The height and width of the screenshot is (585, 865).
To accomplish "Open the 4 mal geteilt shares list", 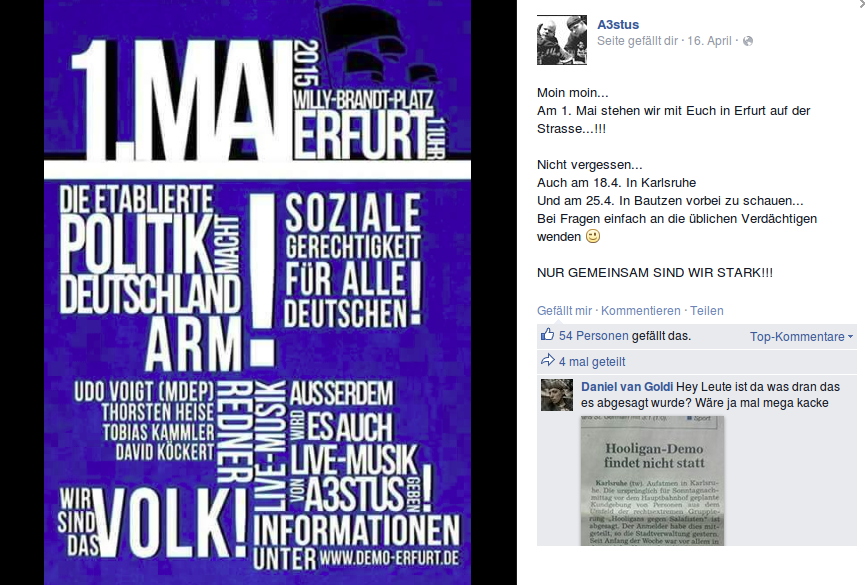I will [x=592, y=362].
